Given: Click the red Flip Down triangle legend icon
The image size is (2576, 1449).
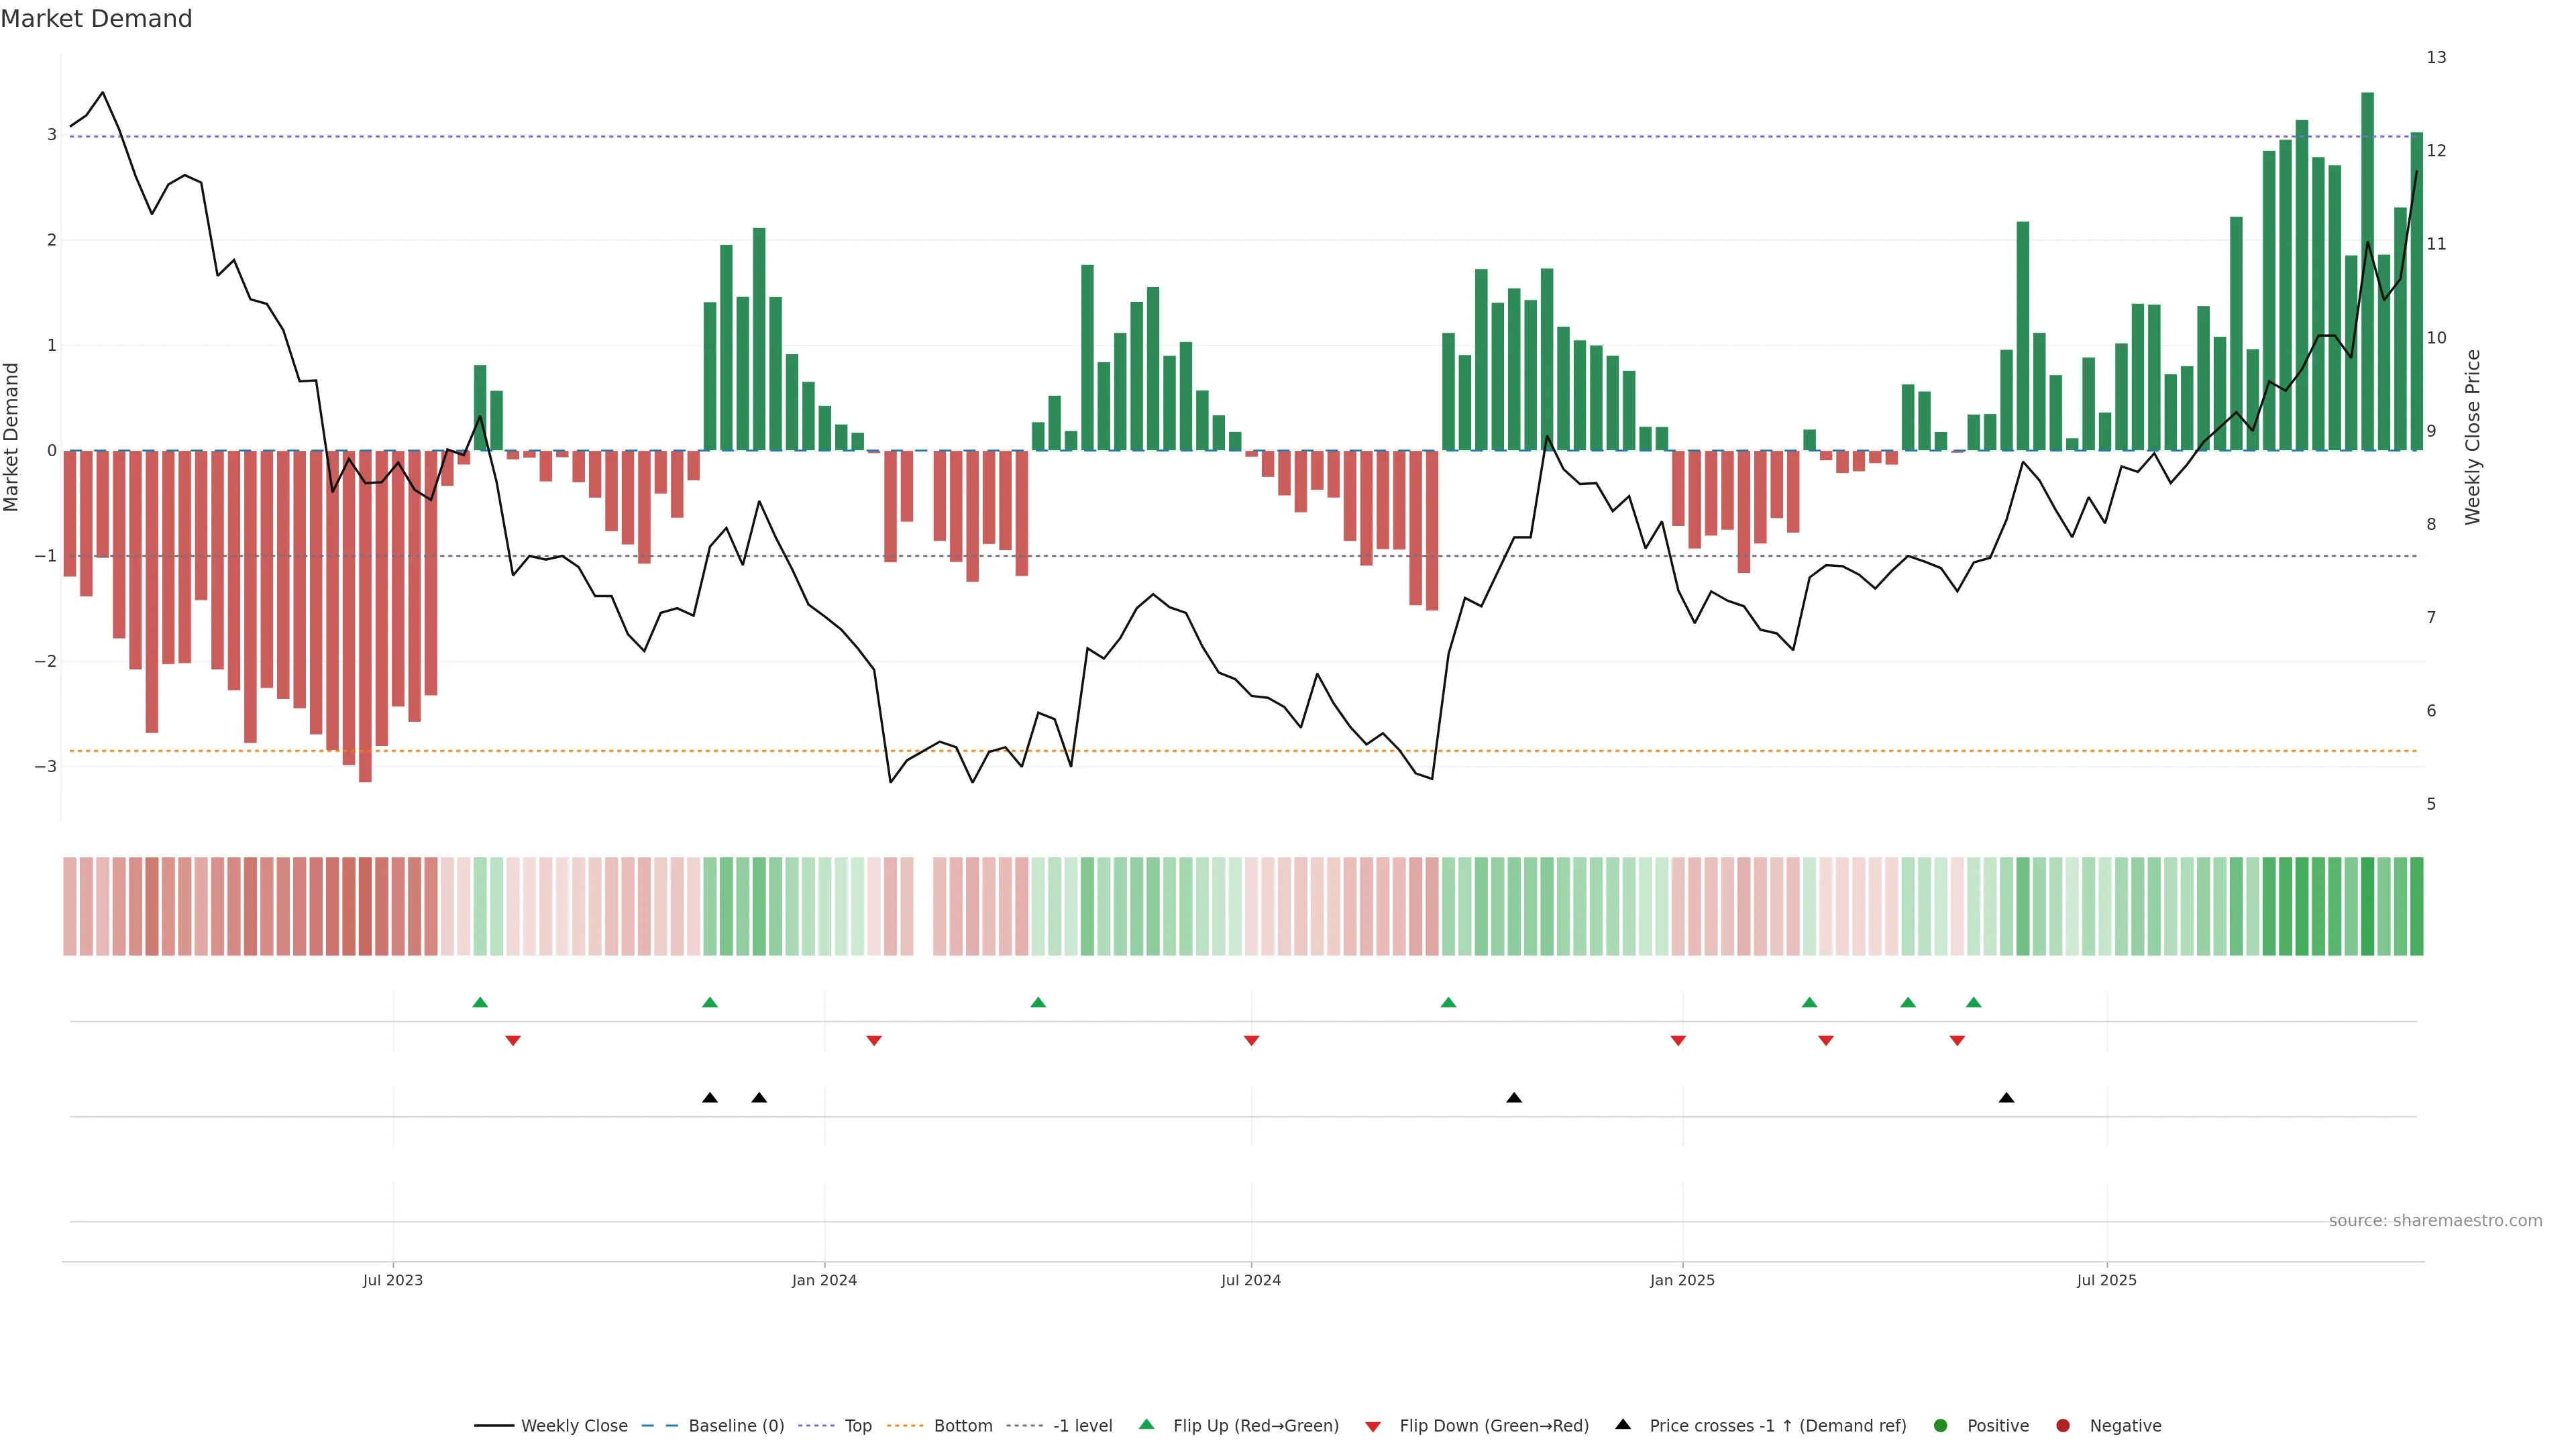Looking at the screenshot, I should 1373,1426.
